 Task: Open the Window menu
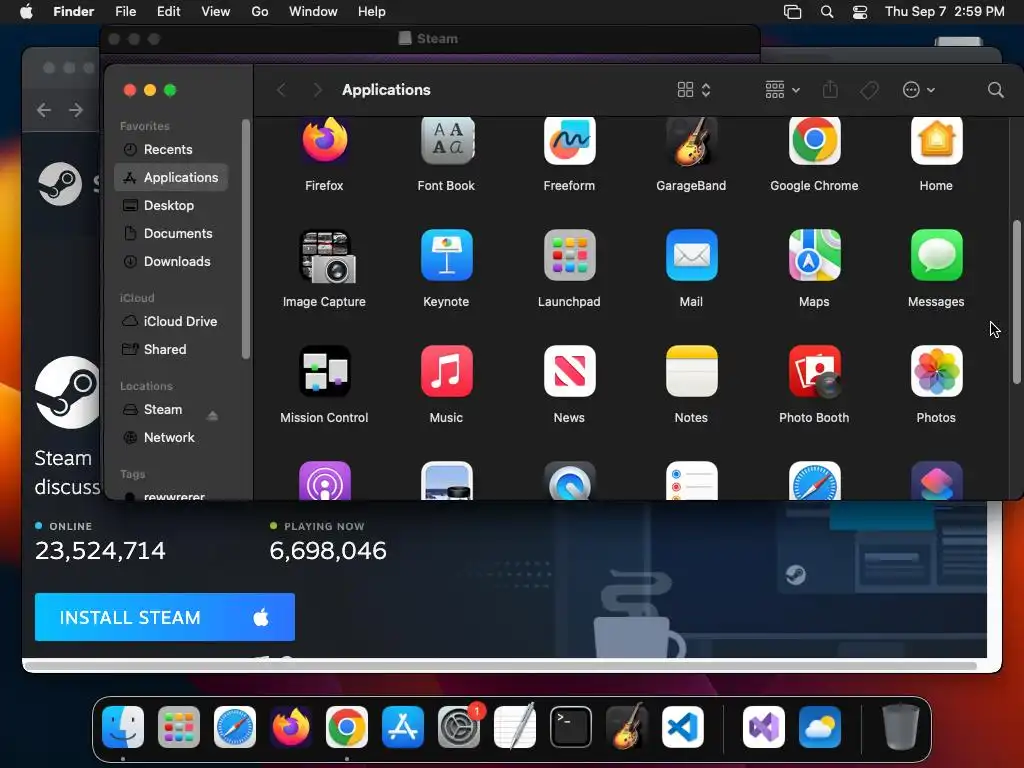pyautogui.click(x=313, y=12)
